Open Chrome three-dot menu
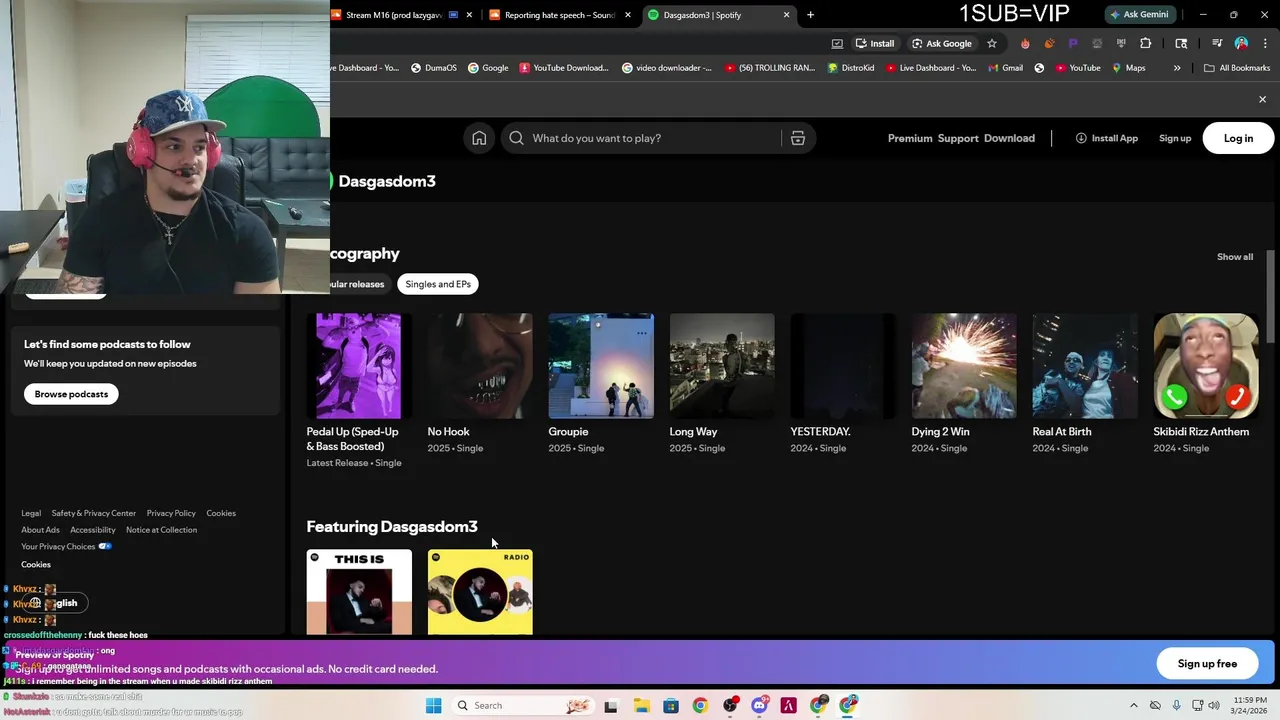The image size is (1280, 720). (1265, 43)
